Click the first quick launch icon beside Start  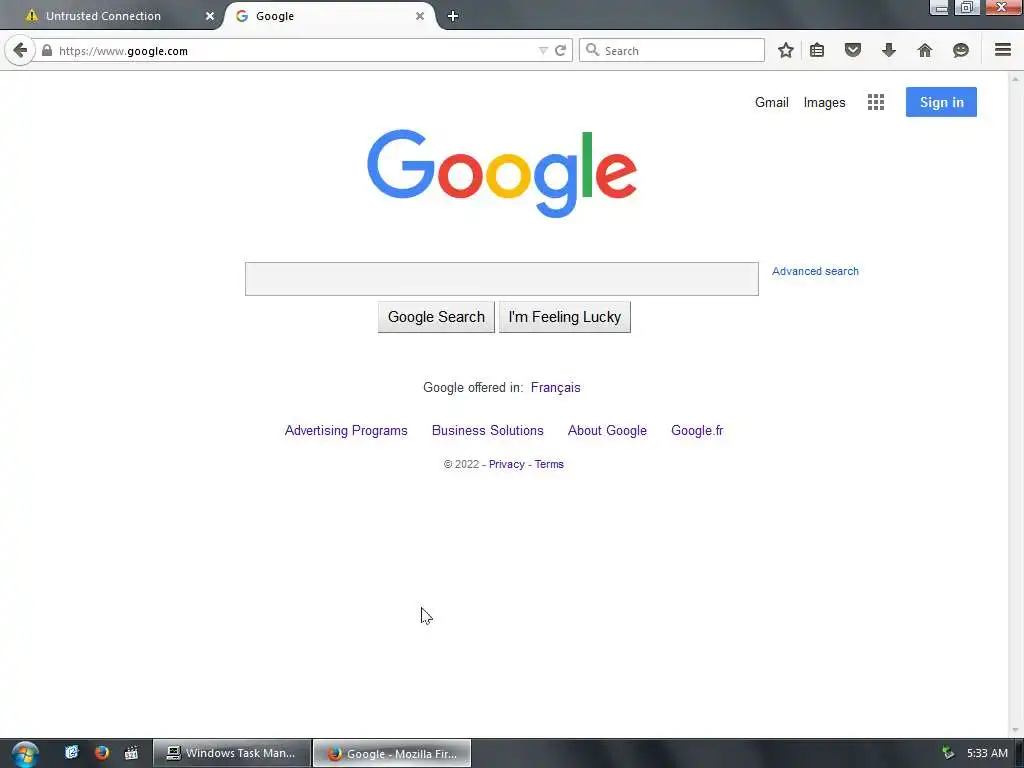(x=71, y=753)
